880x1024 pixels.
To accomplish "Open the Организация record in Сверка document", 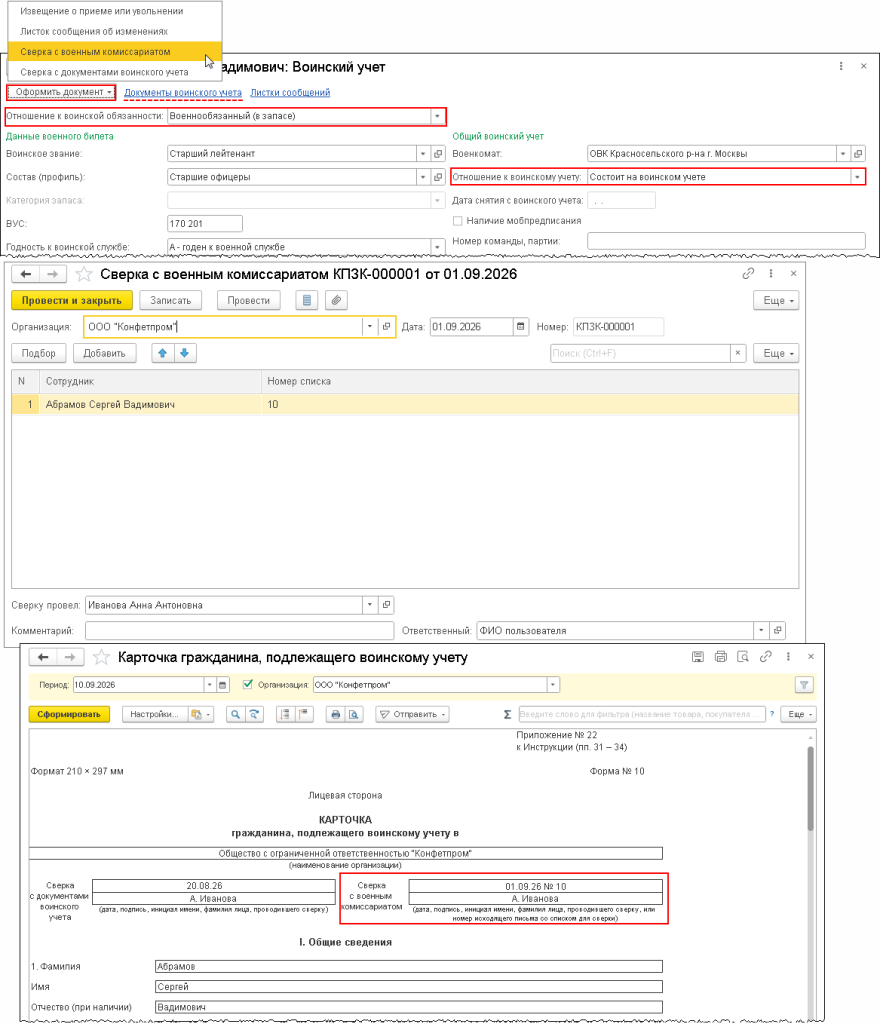I will tap(386, 327).
